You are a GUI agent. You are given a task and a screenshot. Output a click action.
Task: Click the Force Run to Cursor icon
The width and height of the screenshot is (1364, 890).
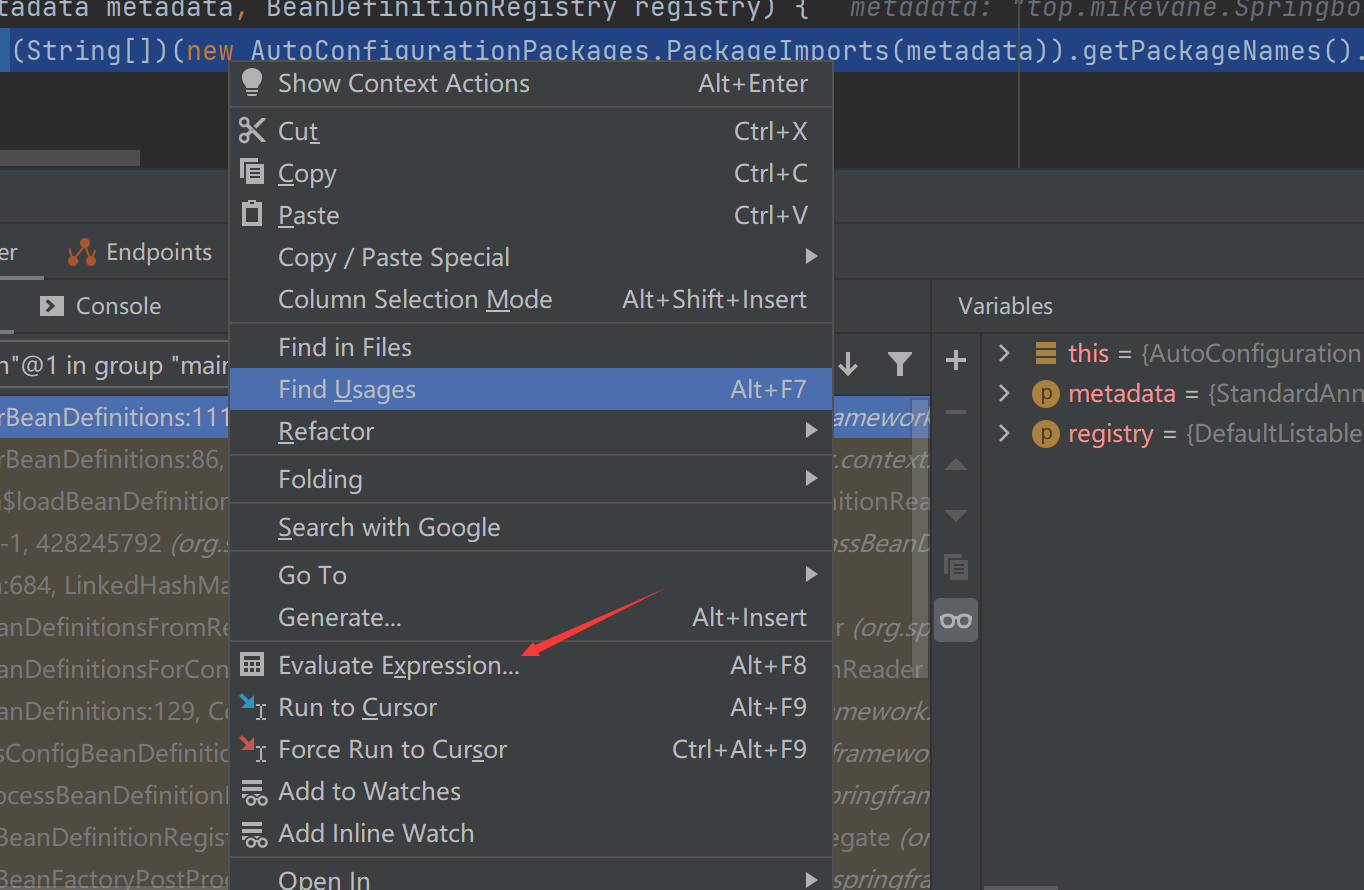pos(252,749)
